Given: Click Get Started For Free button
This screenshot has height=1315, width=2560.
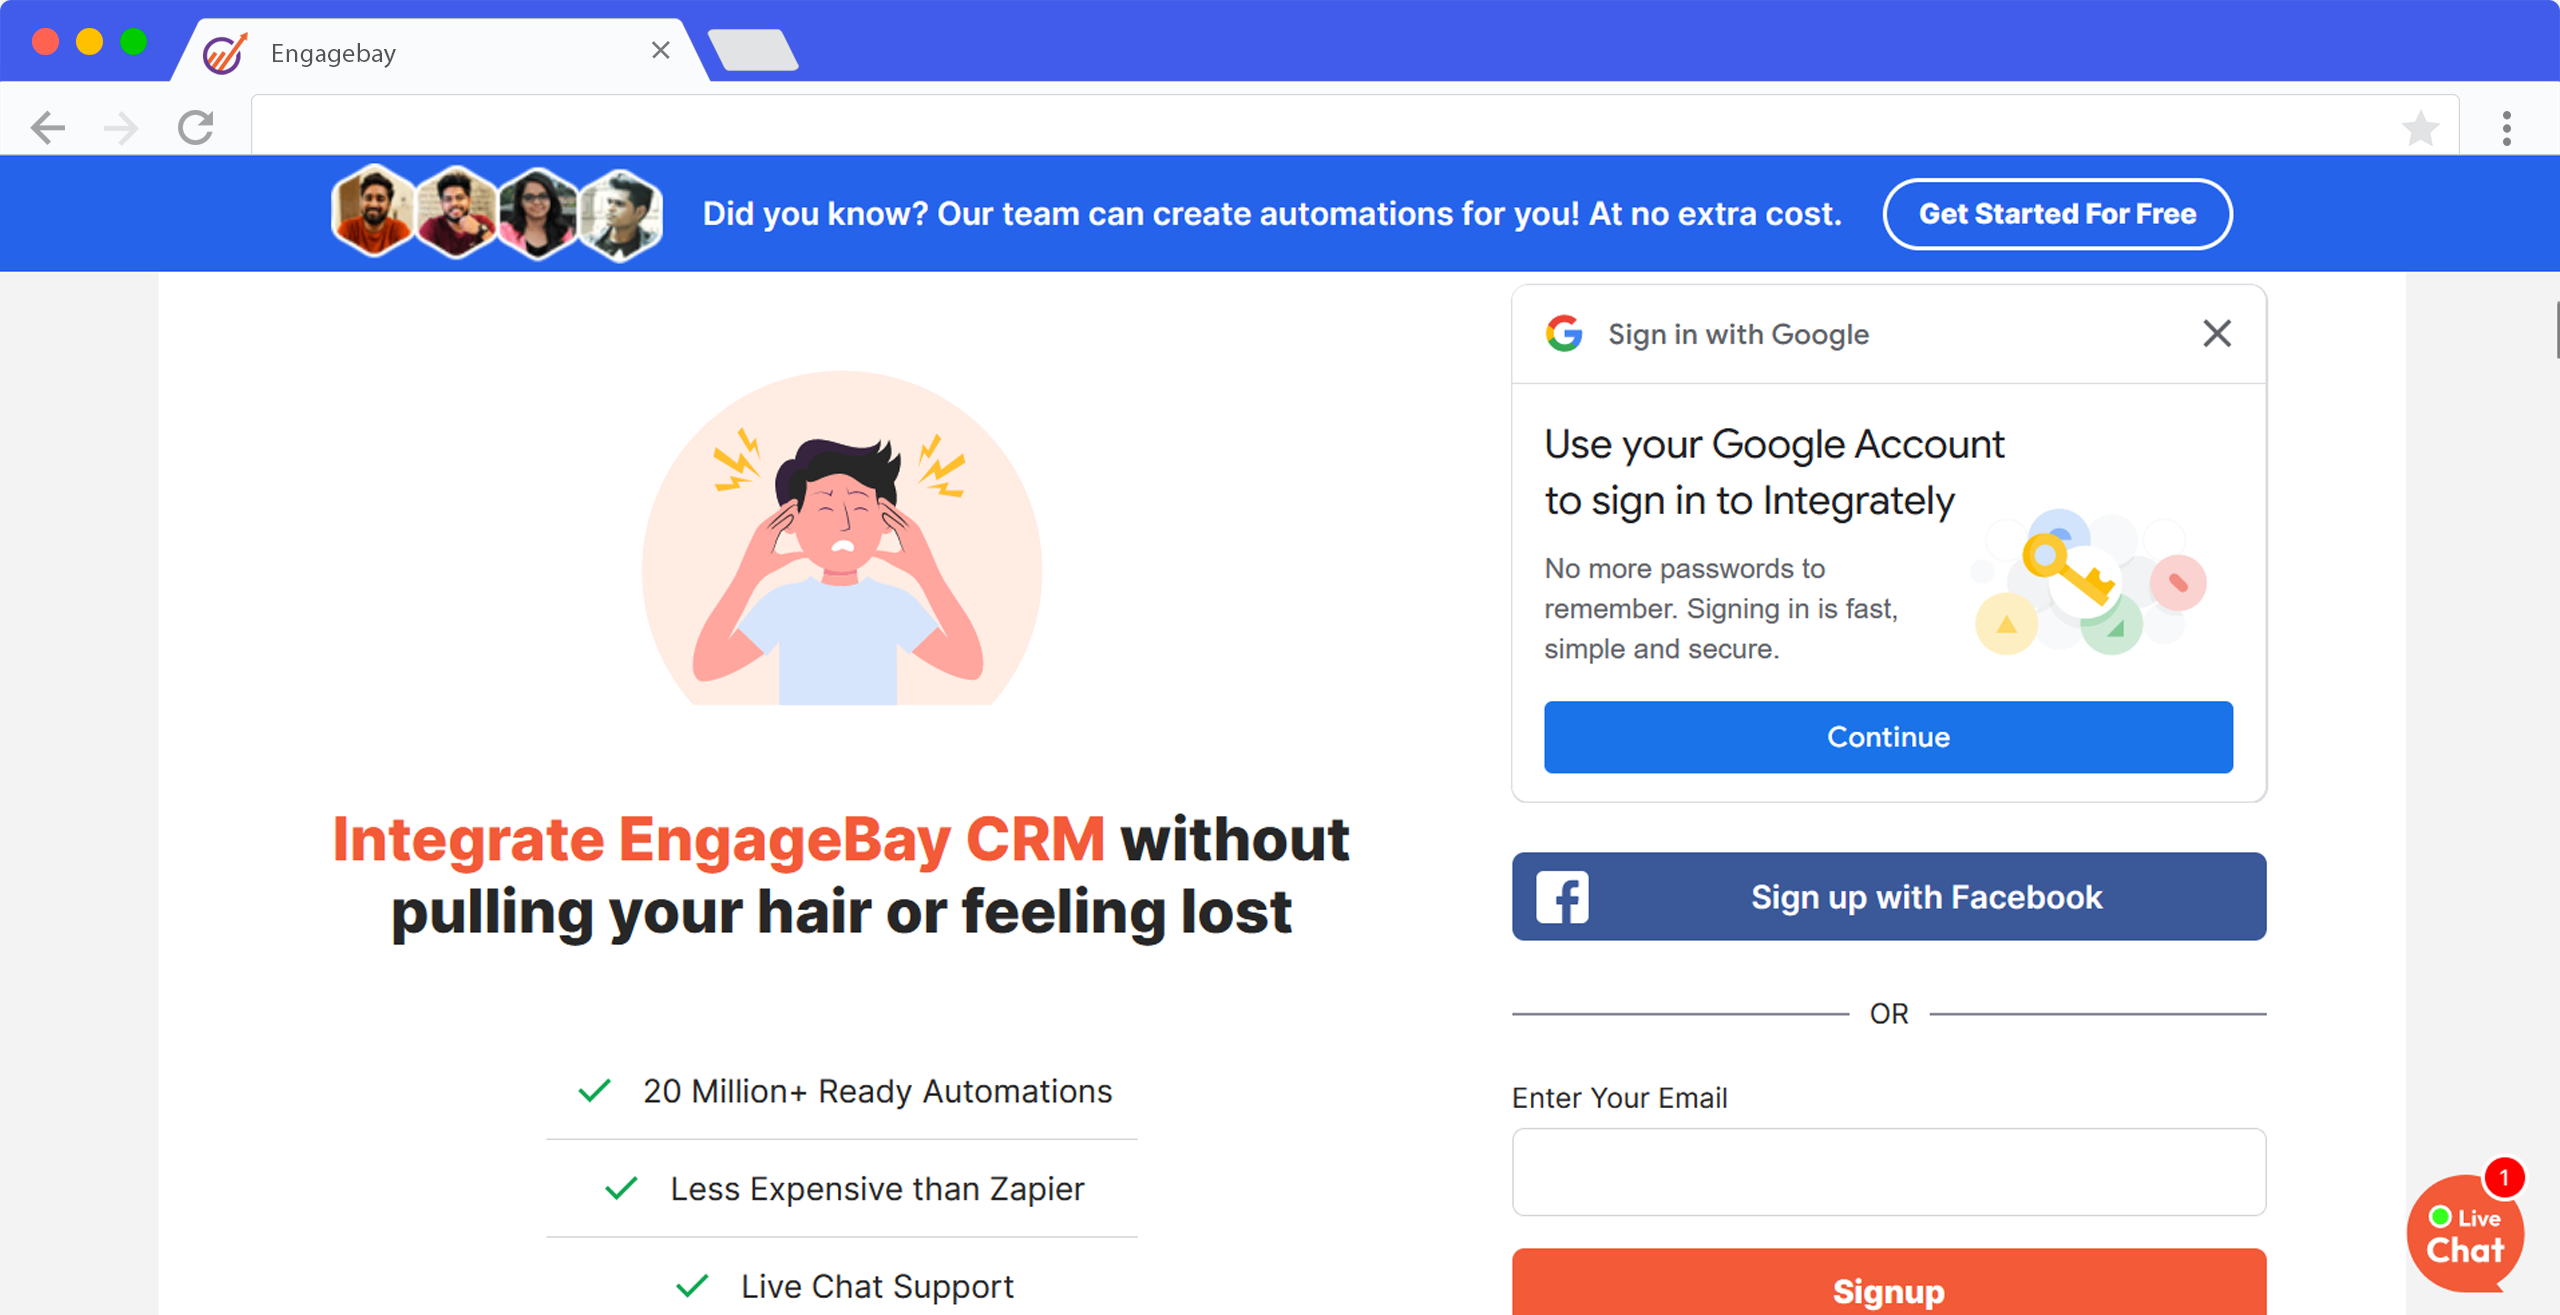Looking at the screenshot, I should [2057, 214].
